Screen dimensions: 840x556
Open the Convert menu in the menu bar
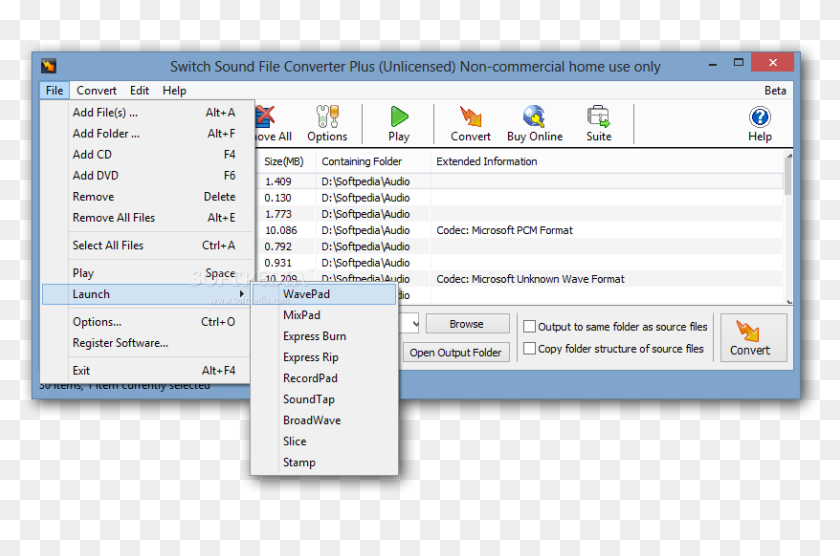tap(96, 90)
